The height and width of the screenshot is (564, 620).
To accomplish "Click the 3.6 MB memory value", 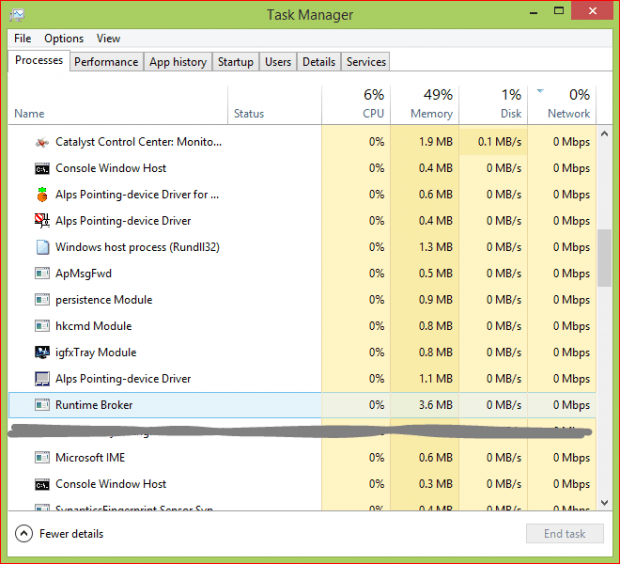I will point(435,405).
